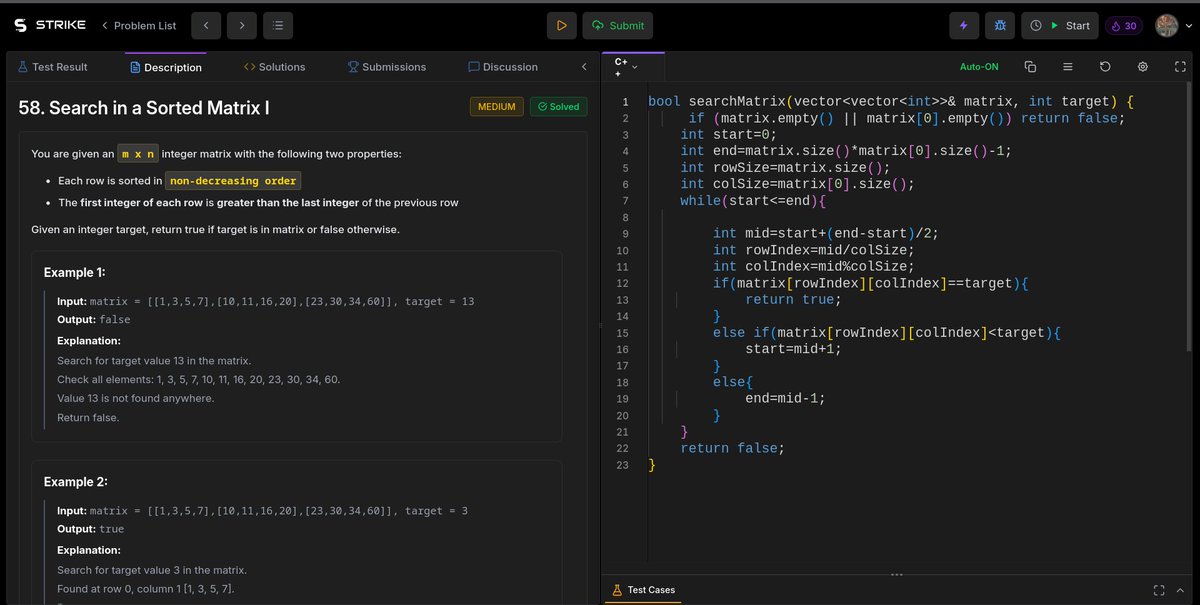The width and height of the screenshot is (1200, 605).
Task: Click line number 23 in editor
Action: [622, 465]
